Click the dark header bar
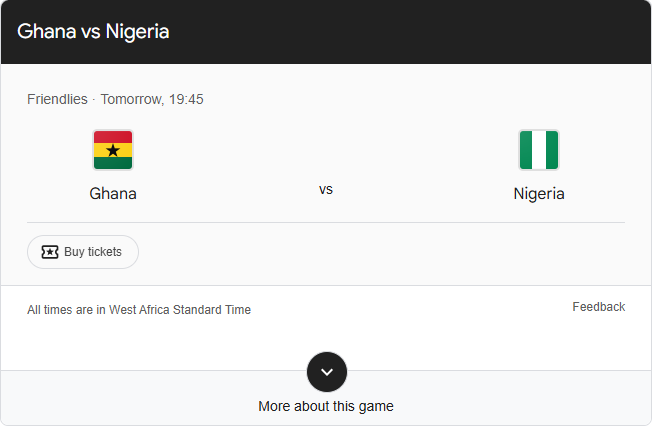Image resolution: width=652 pixels, height=428 pixels. point(326,32)
